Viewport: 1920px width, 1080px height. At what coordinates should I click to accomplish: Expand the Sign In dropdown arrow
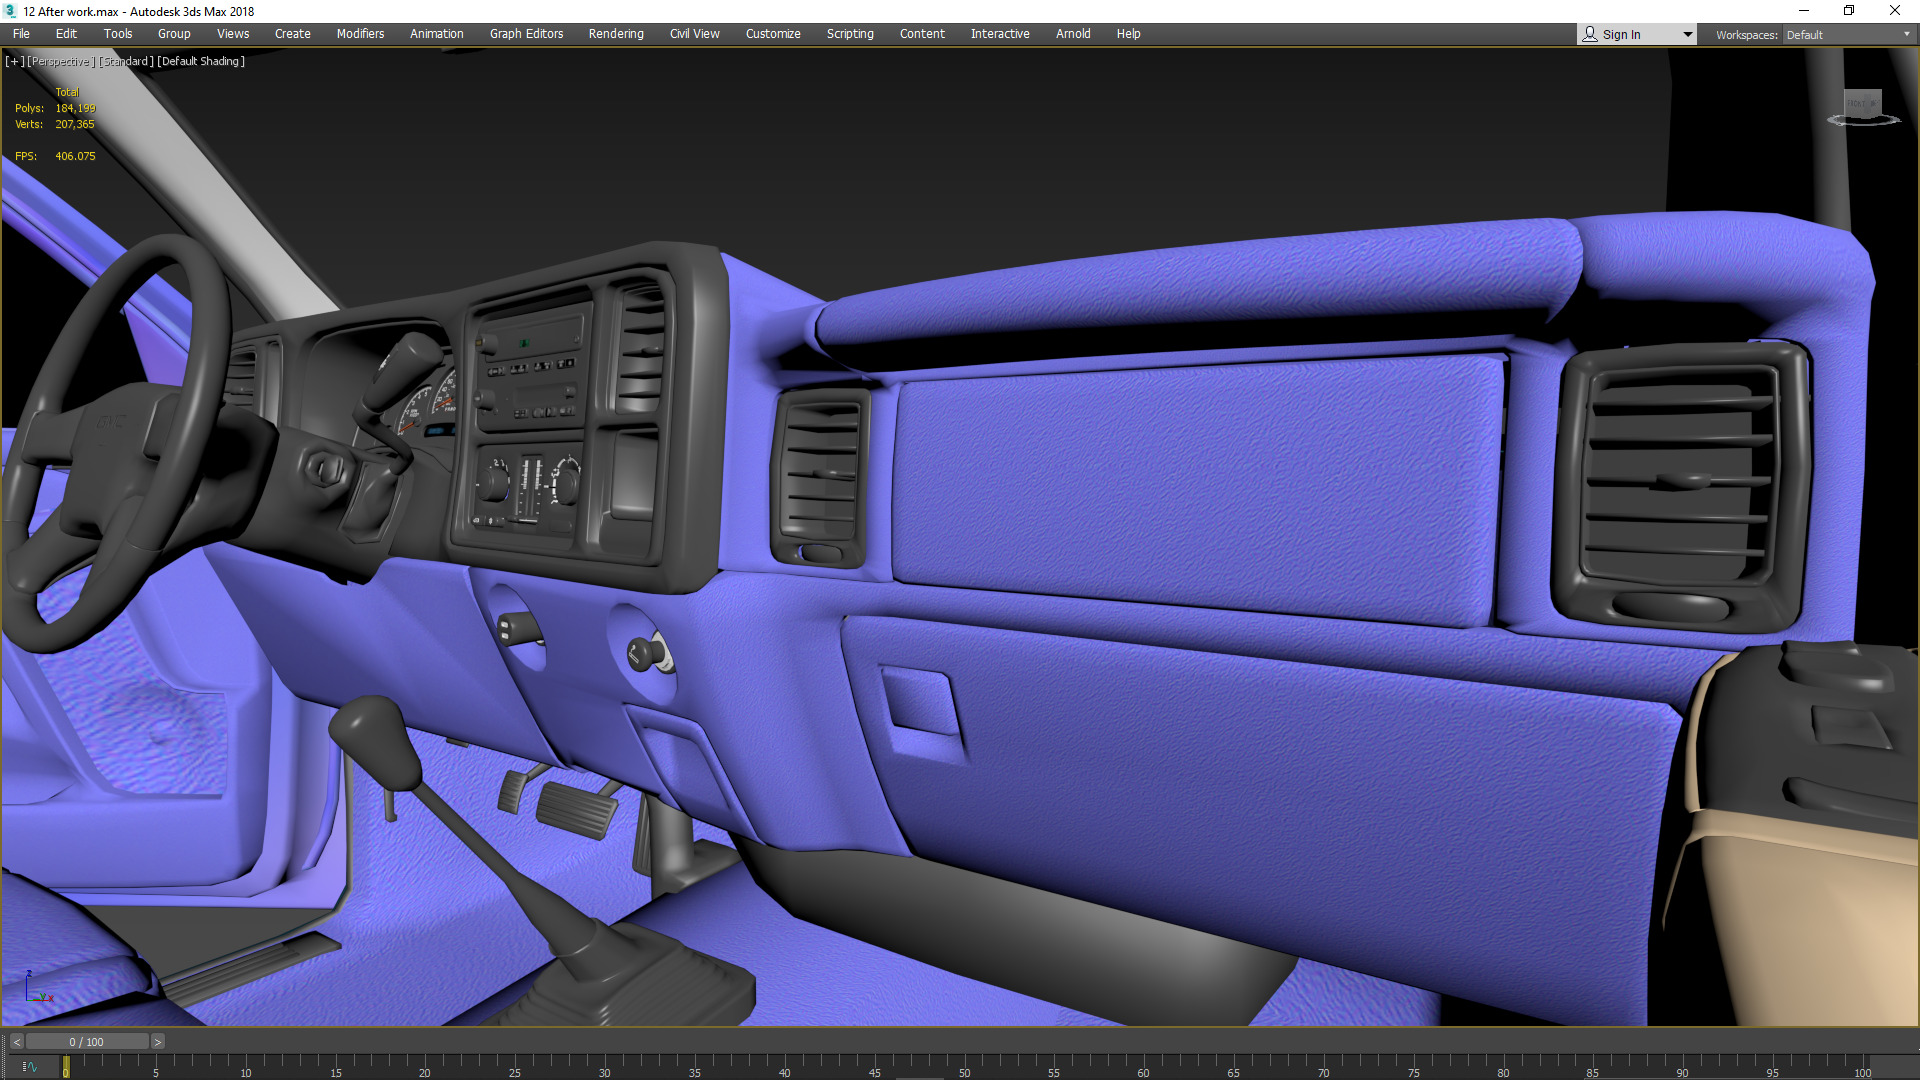(x=1687, y=34)
